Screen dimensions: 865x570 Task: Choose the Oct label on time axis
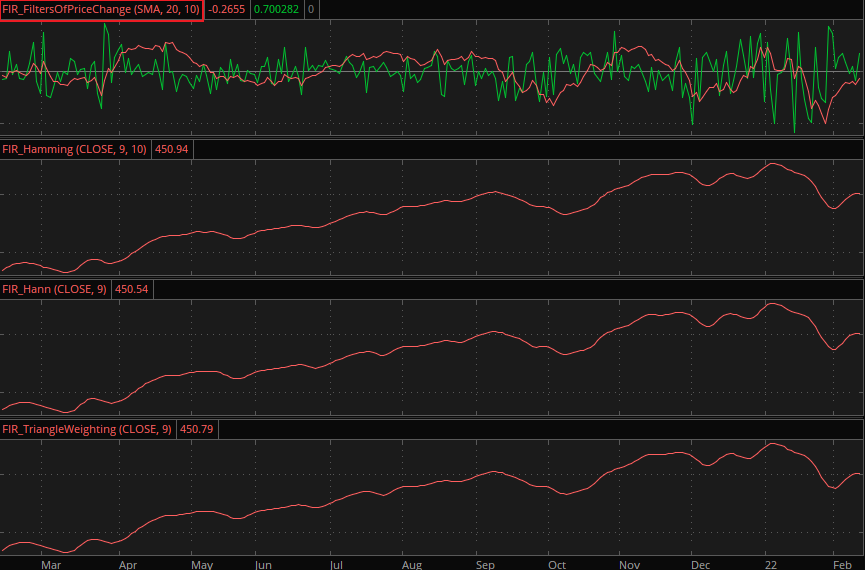(x=557, y=563)
